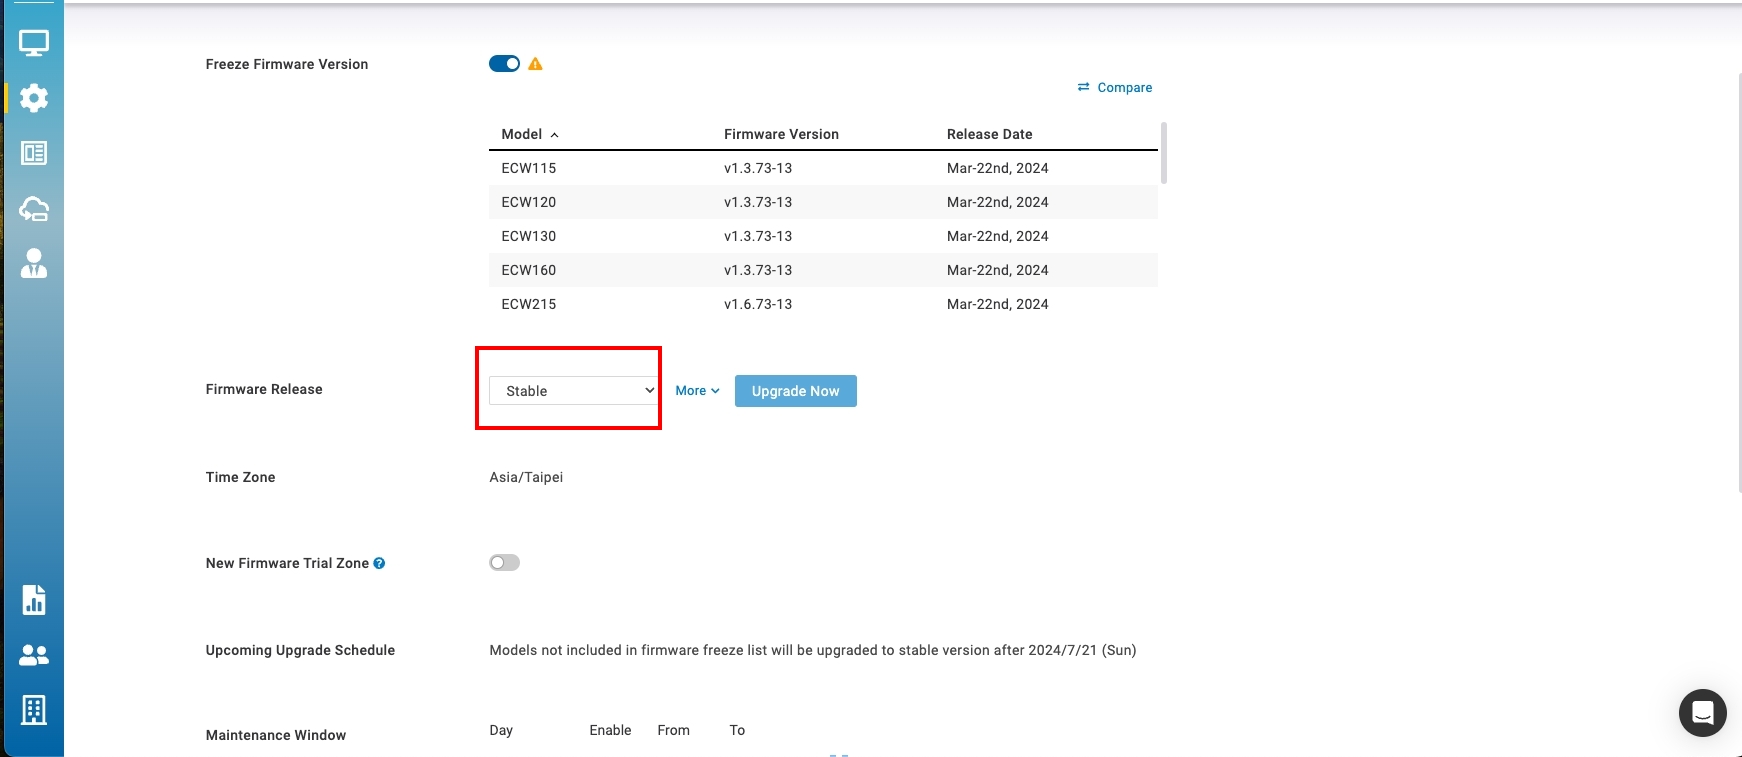
Task: Select the ECW130 firmware row
Action: tap(820, 236)
